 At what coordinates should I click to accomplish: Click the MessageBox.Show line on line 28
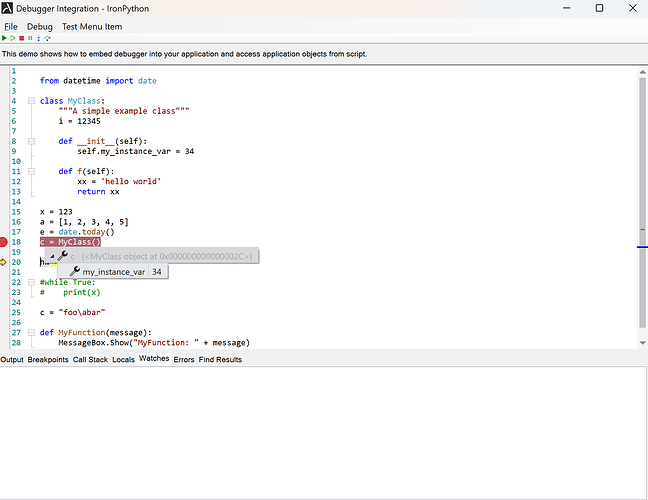[154, 343]
